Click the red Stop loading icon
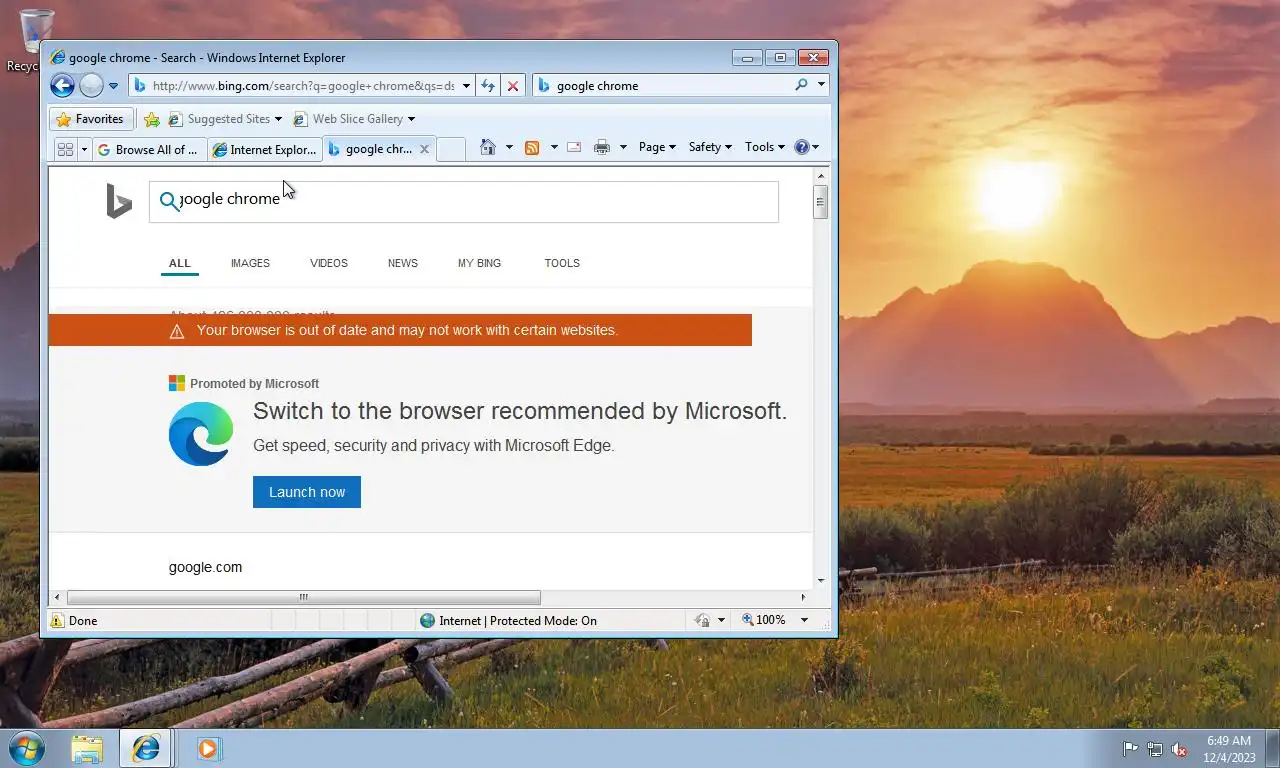The height and width of the screenshot is (768, 1280). coord(513,86)
